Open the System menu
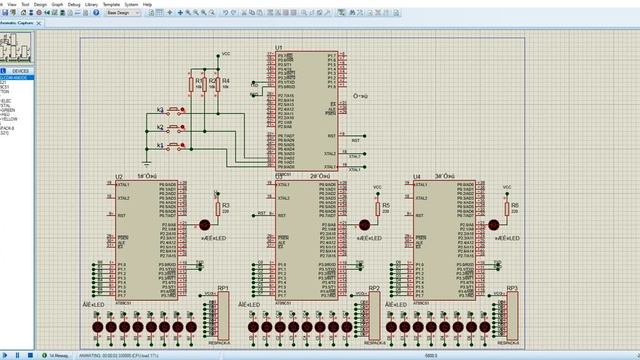Screen dimensions: 640x360 [131, 4]
